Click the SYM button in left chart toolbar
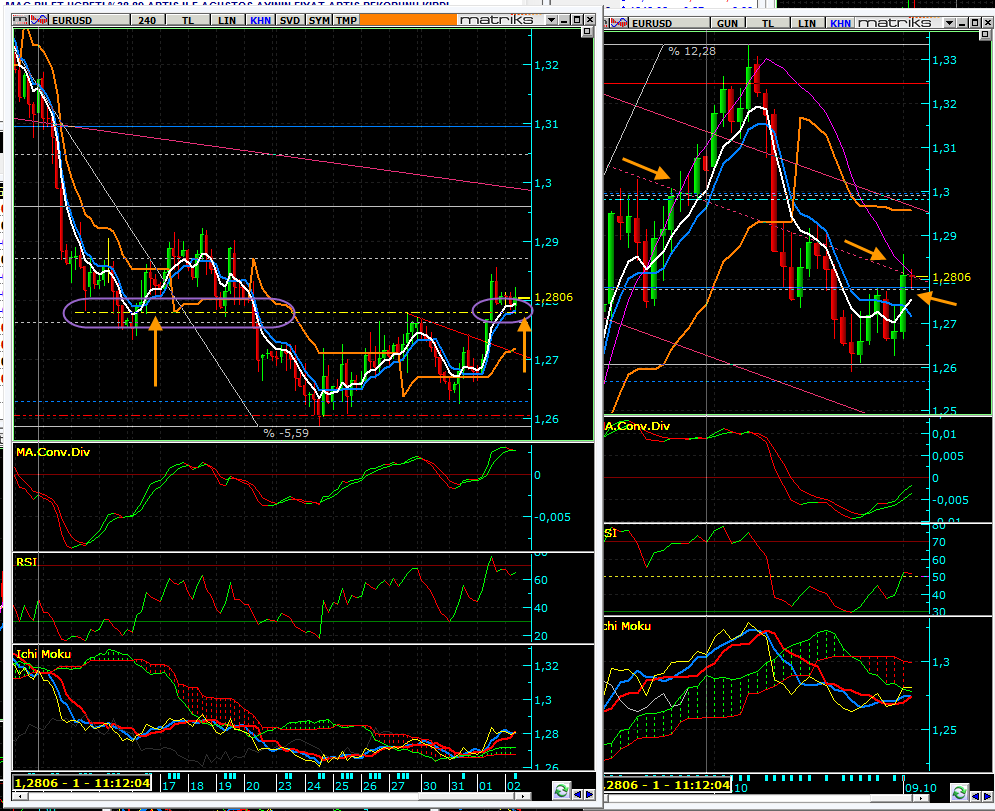This screenshot has width=995, height=811. (x=318, y=20)
